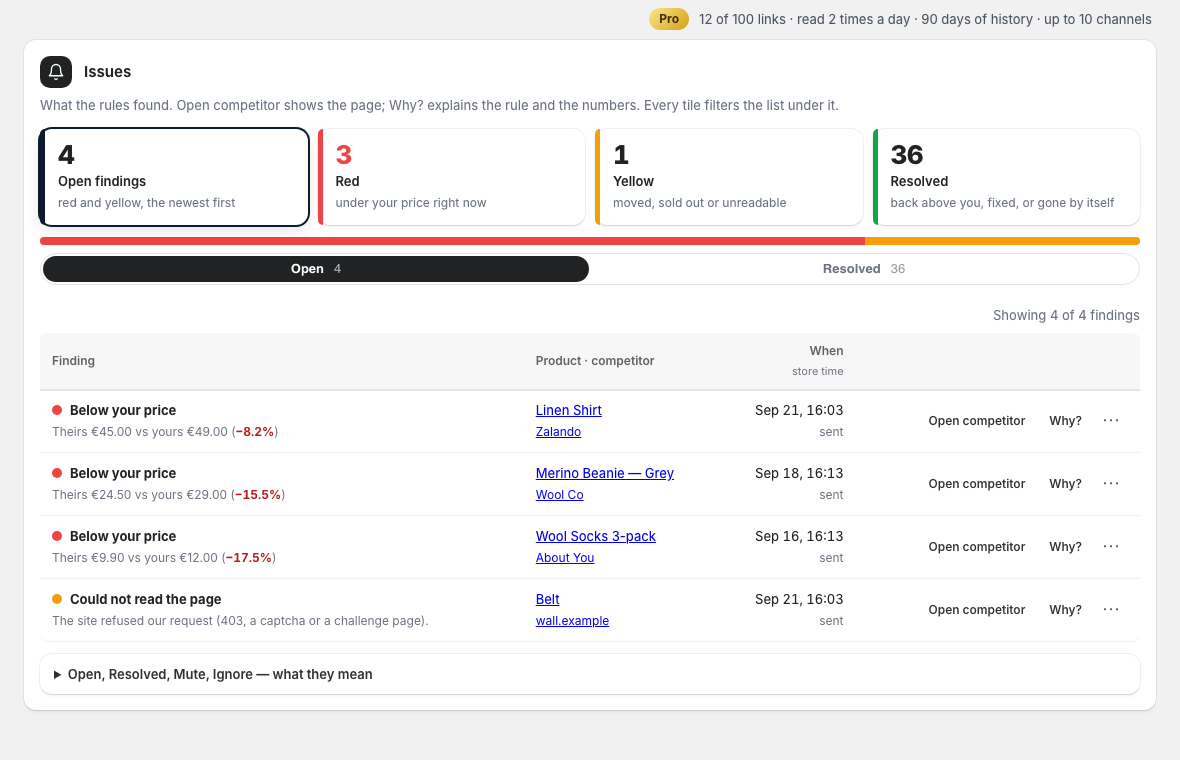Click Why? for the Belt finding
The height and width of the screenshot is (760, 1180).
(x=1065, y=610)
